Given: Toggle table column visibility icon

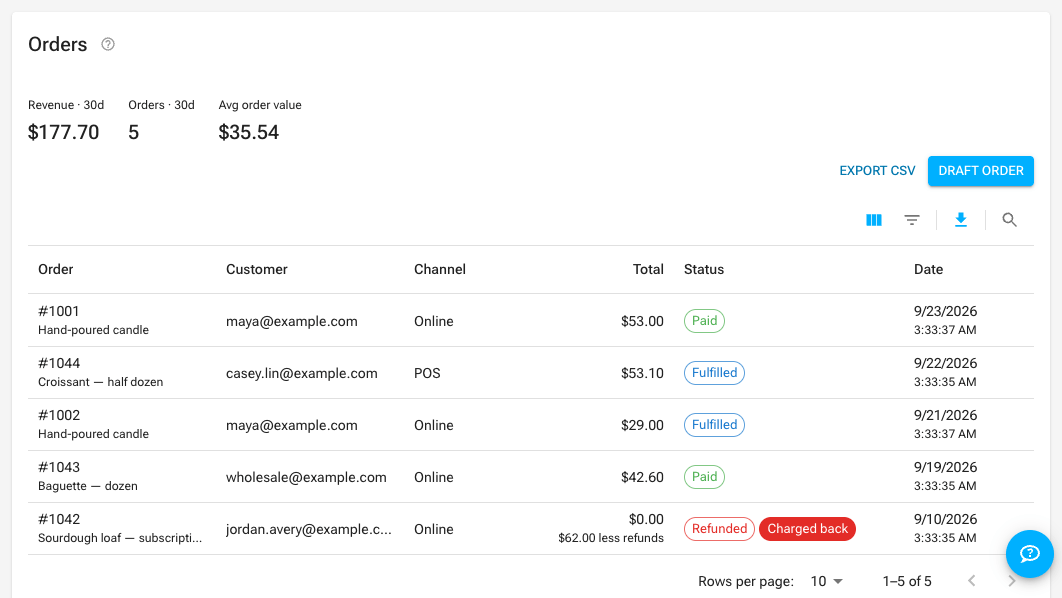Looking at the screenshot, I should coord(874,220).
